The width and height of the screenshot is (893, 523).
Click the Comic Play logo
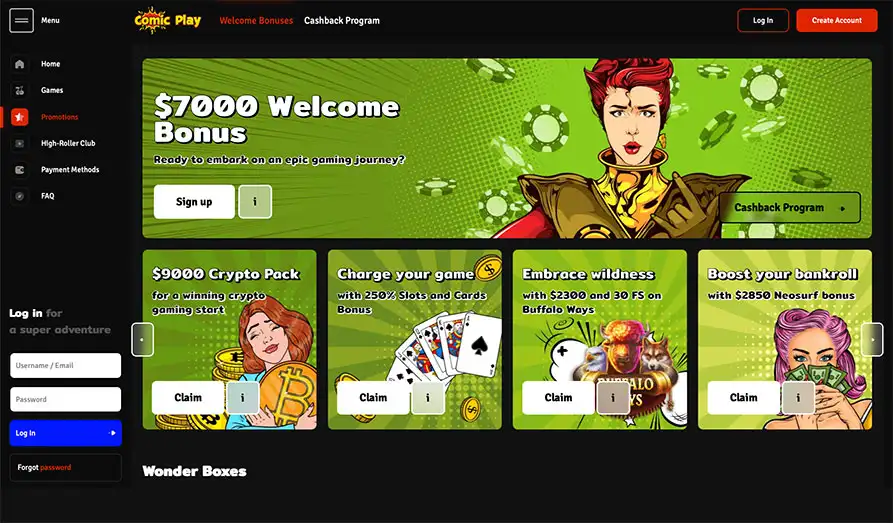[x=167, y=21]
